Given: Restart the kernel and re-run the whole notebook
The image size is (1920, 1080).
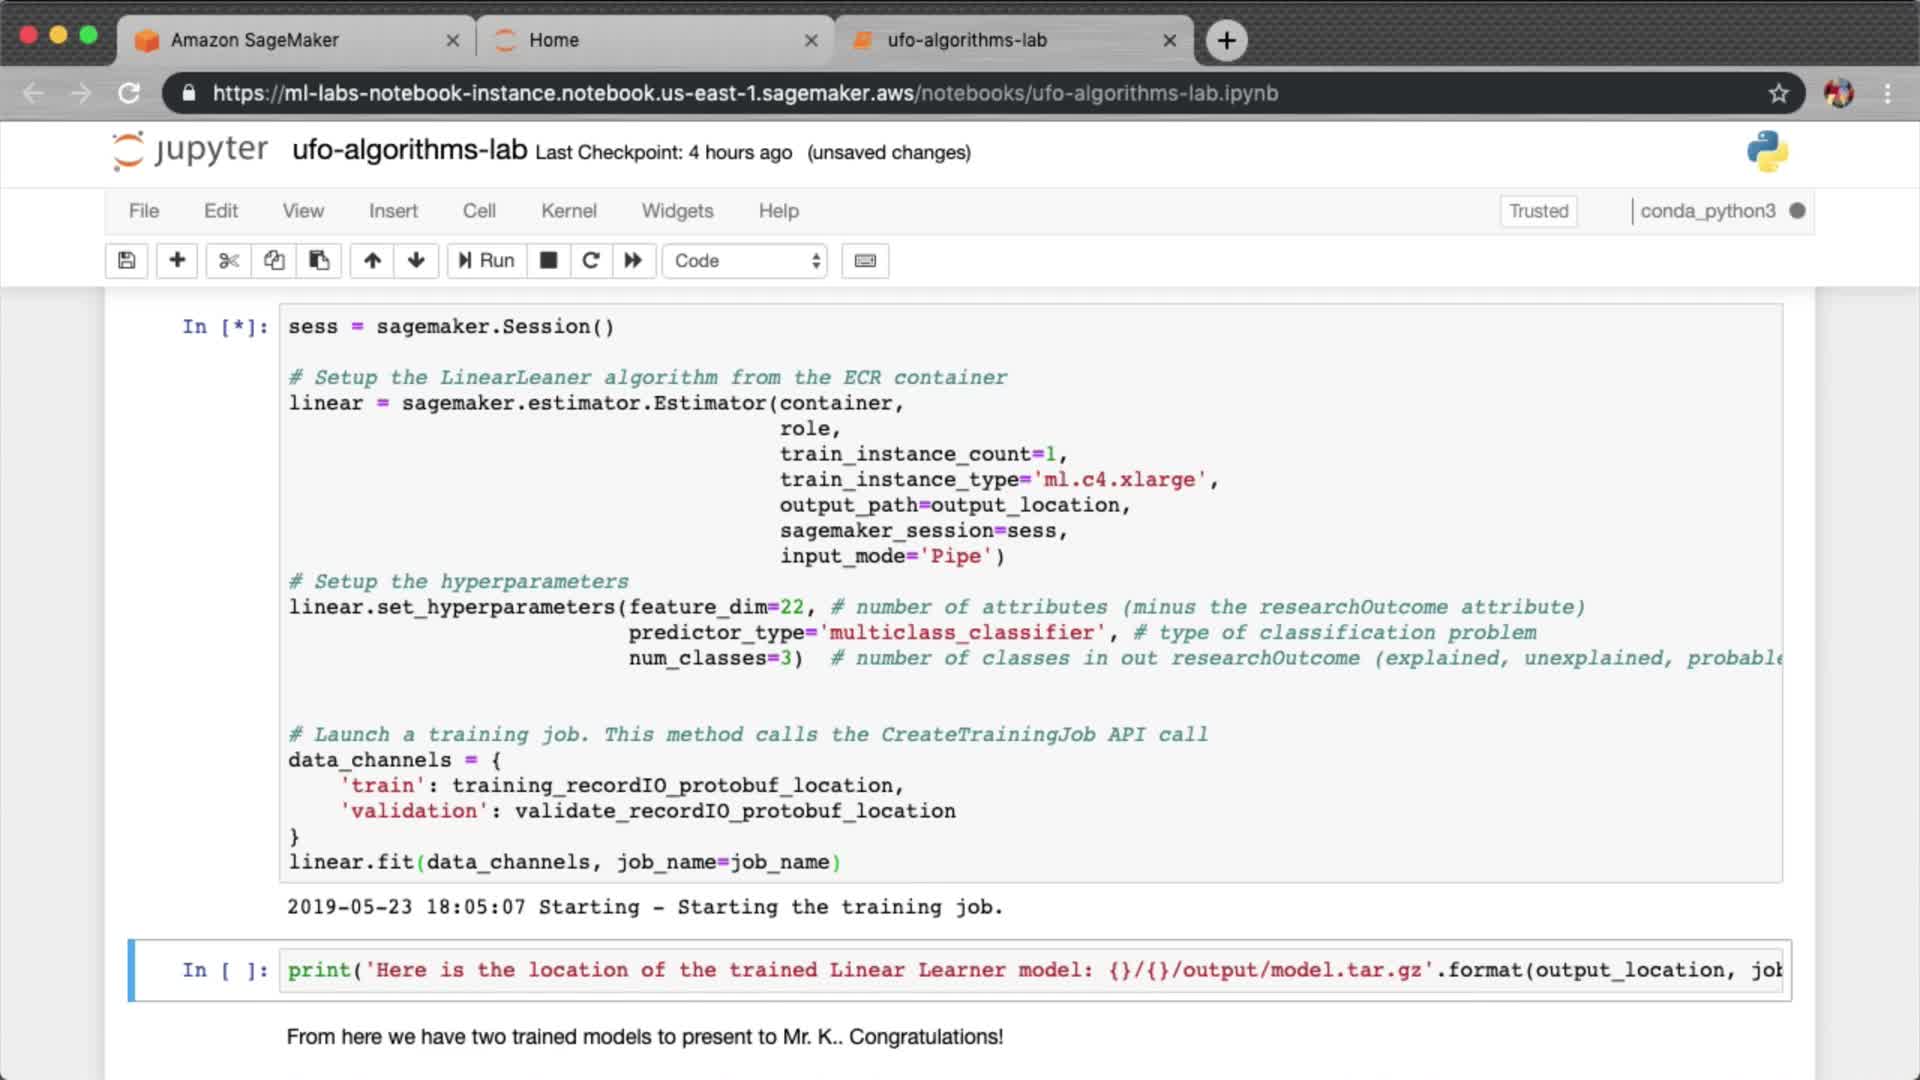Looking at the screenshot, I should [633, 261].
